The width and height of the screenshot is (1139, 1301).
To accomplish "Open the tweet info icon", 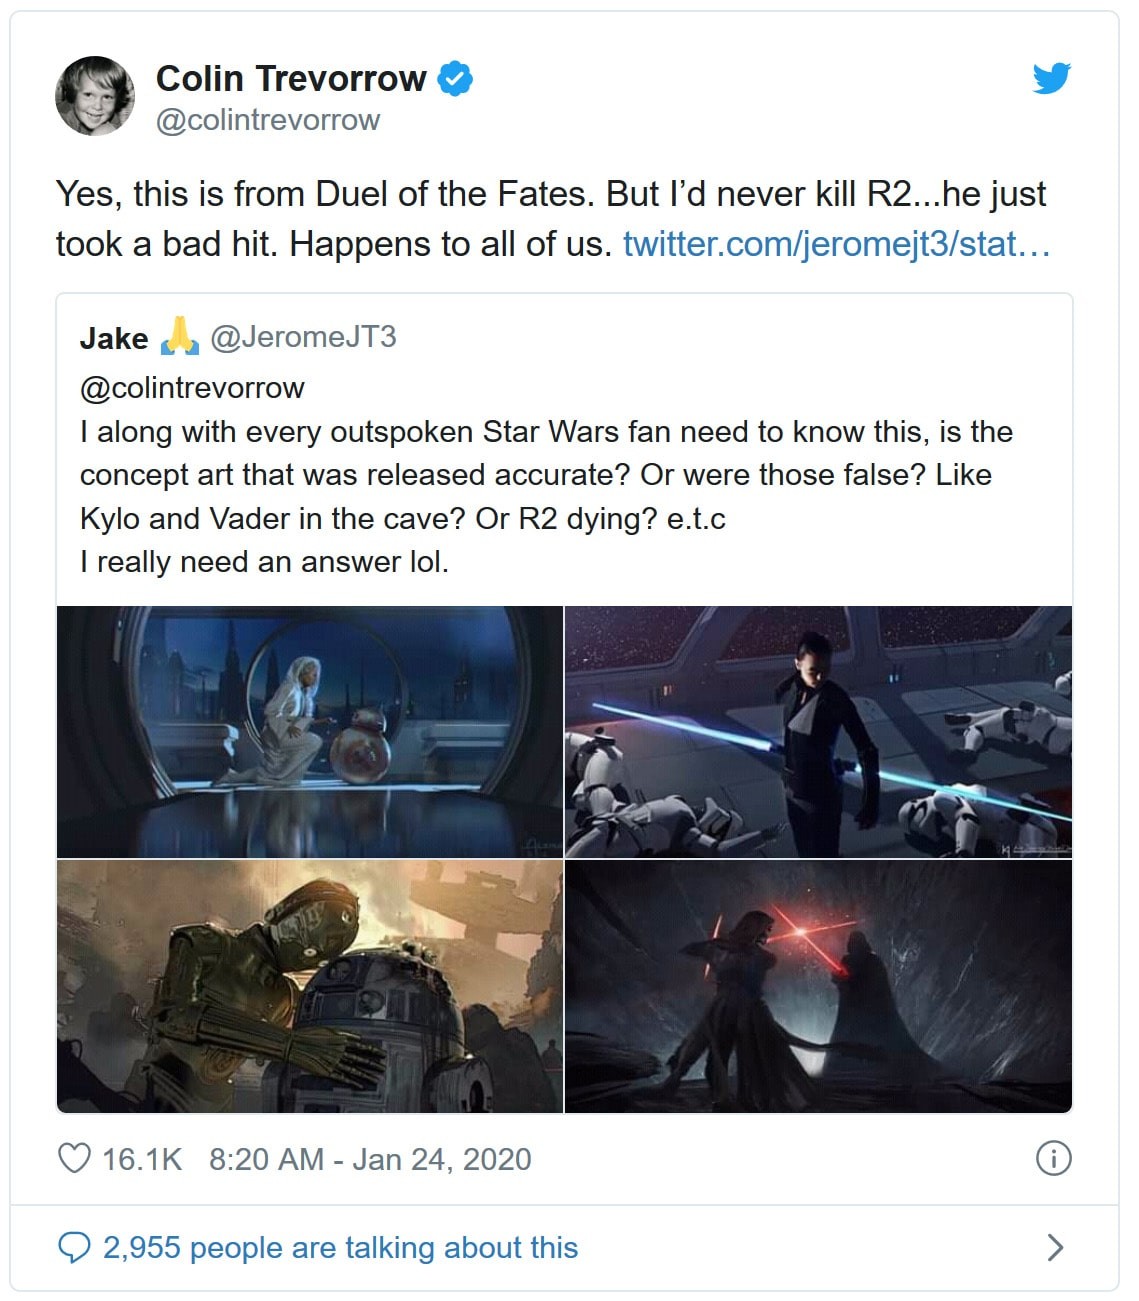I will (x=1053, y=1158).
